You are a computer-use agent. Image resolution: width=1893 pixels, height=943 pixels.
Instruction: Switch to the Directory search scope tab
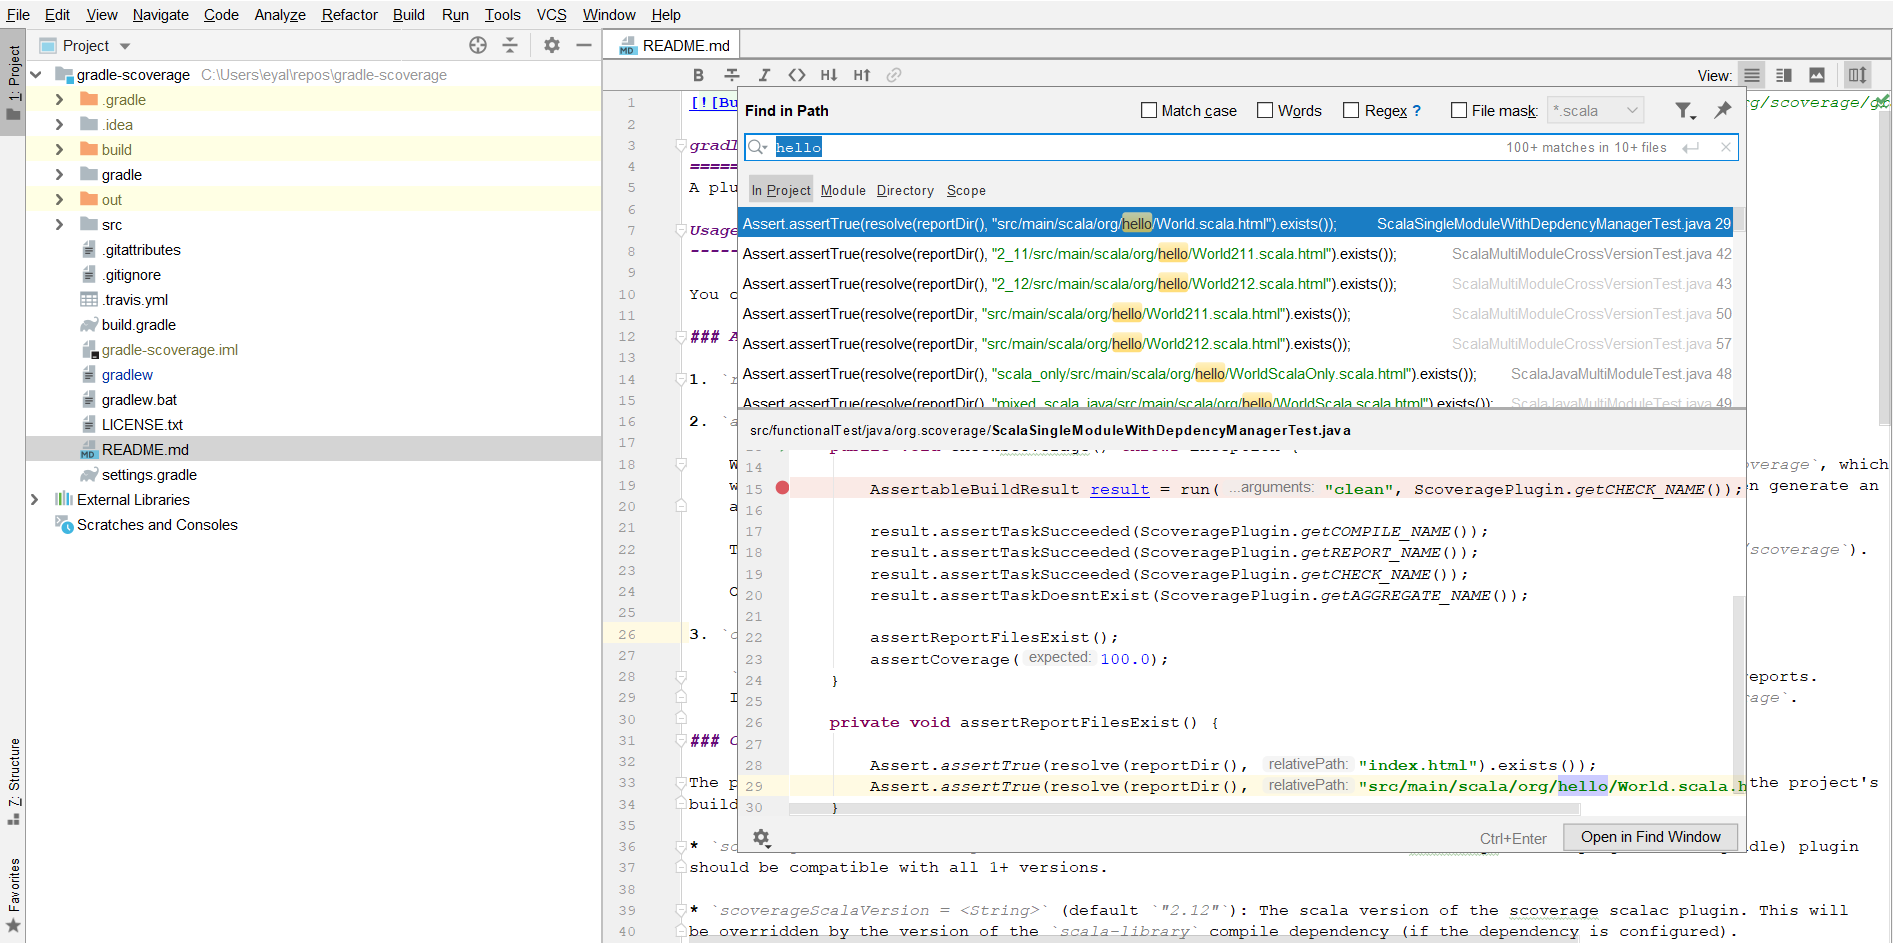904,190
